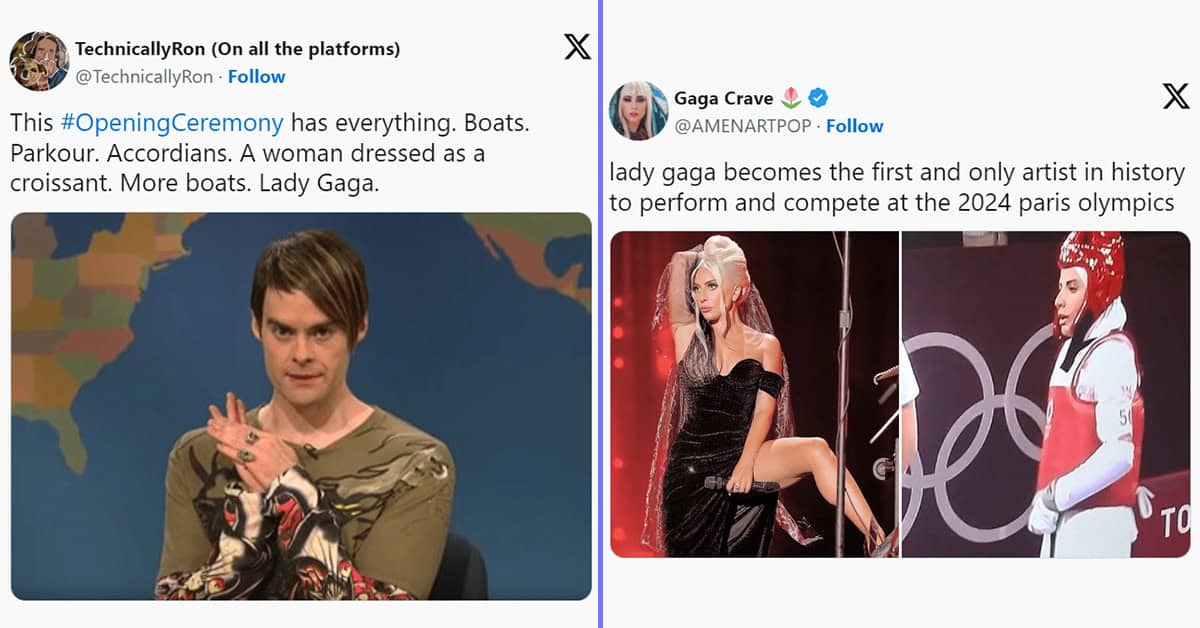Image resolution: width=1200 pixels, height=628 pixels.
Task: Open the #OpeningCeremony hashtag link
Action: pyautogui.click(x=172, y=123)
